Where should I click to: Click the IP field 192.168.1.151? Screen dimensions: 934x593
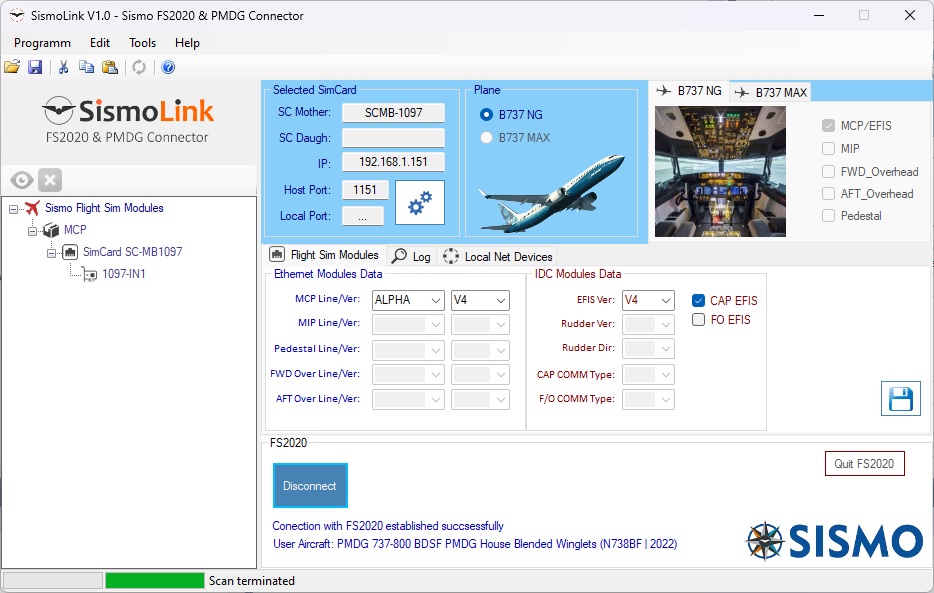point(393,162)
